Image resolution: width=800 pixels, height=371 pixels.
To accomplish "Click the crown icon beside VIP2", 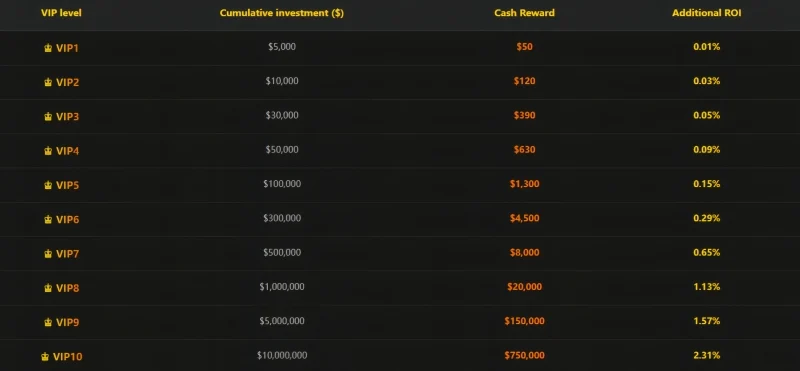I will coord(48,83).
